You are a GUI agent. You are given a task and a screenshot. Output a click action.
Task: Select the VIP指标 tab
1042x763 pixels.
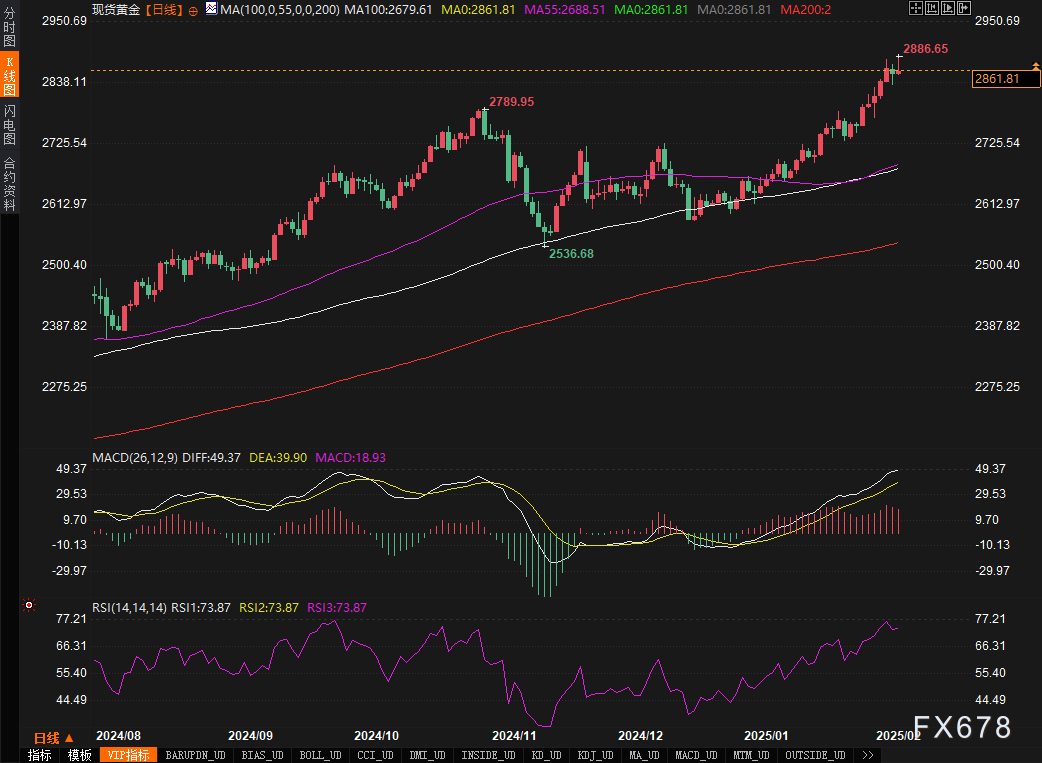[x=129, y=755]
